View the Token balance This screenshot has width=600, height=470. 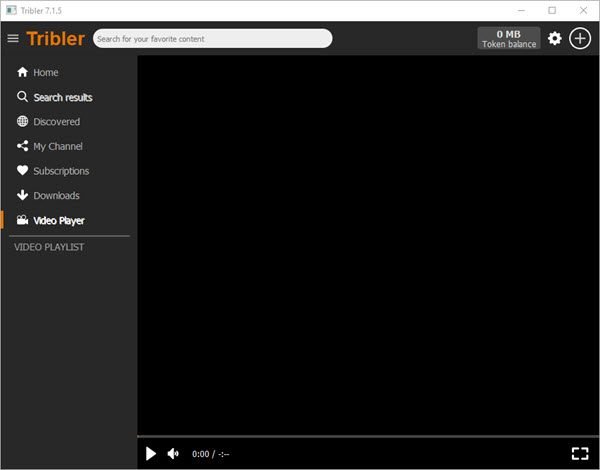pos(509,38)
